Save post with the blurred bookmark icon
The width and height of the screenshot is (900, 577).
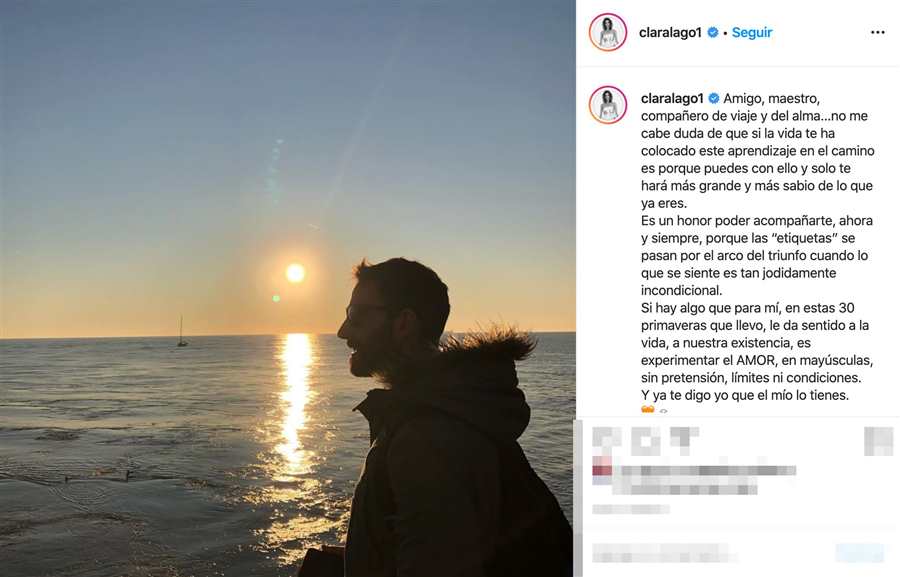(x=878, y=440)
